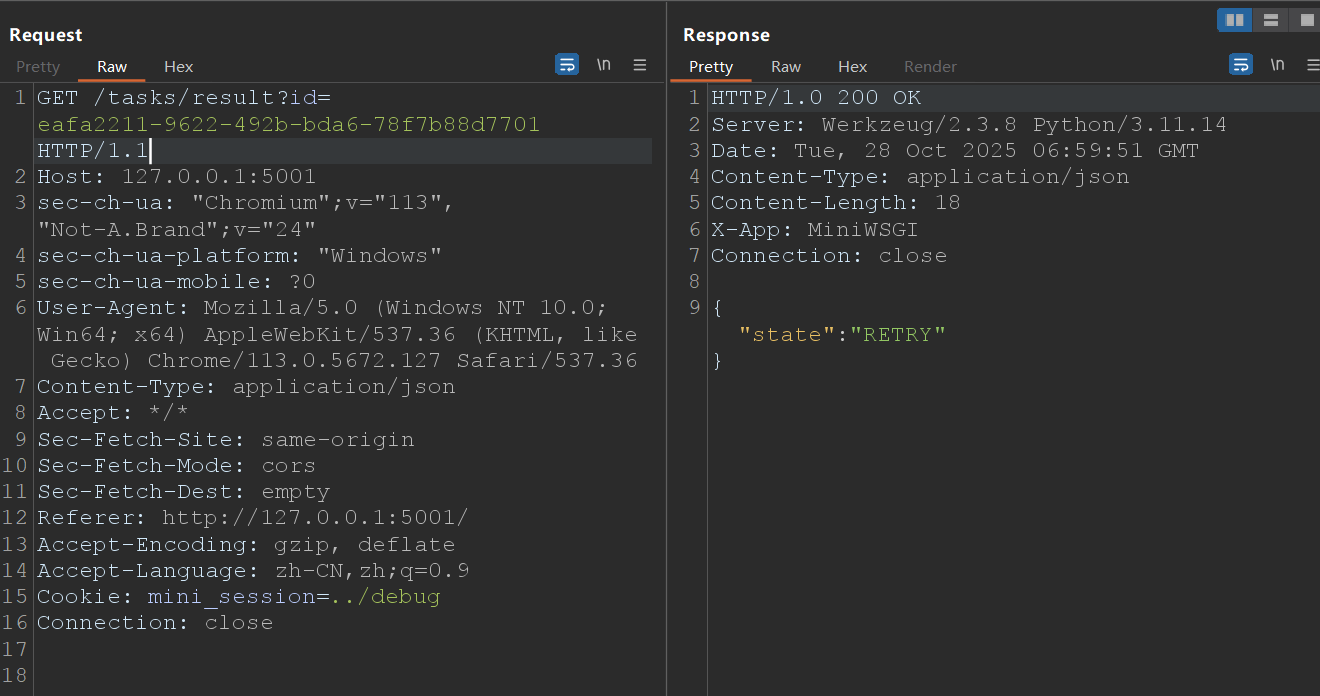Click the Host header line 127.0.0.1:5001
1320x696 pixels.
[218, 177]
